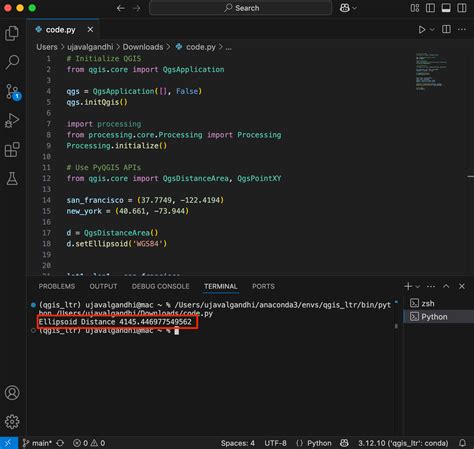Viewport: 474px width, 449px height.
Task: Open the Extensions view
Action: coord(12,150)
